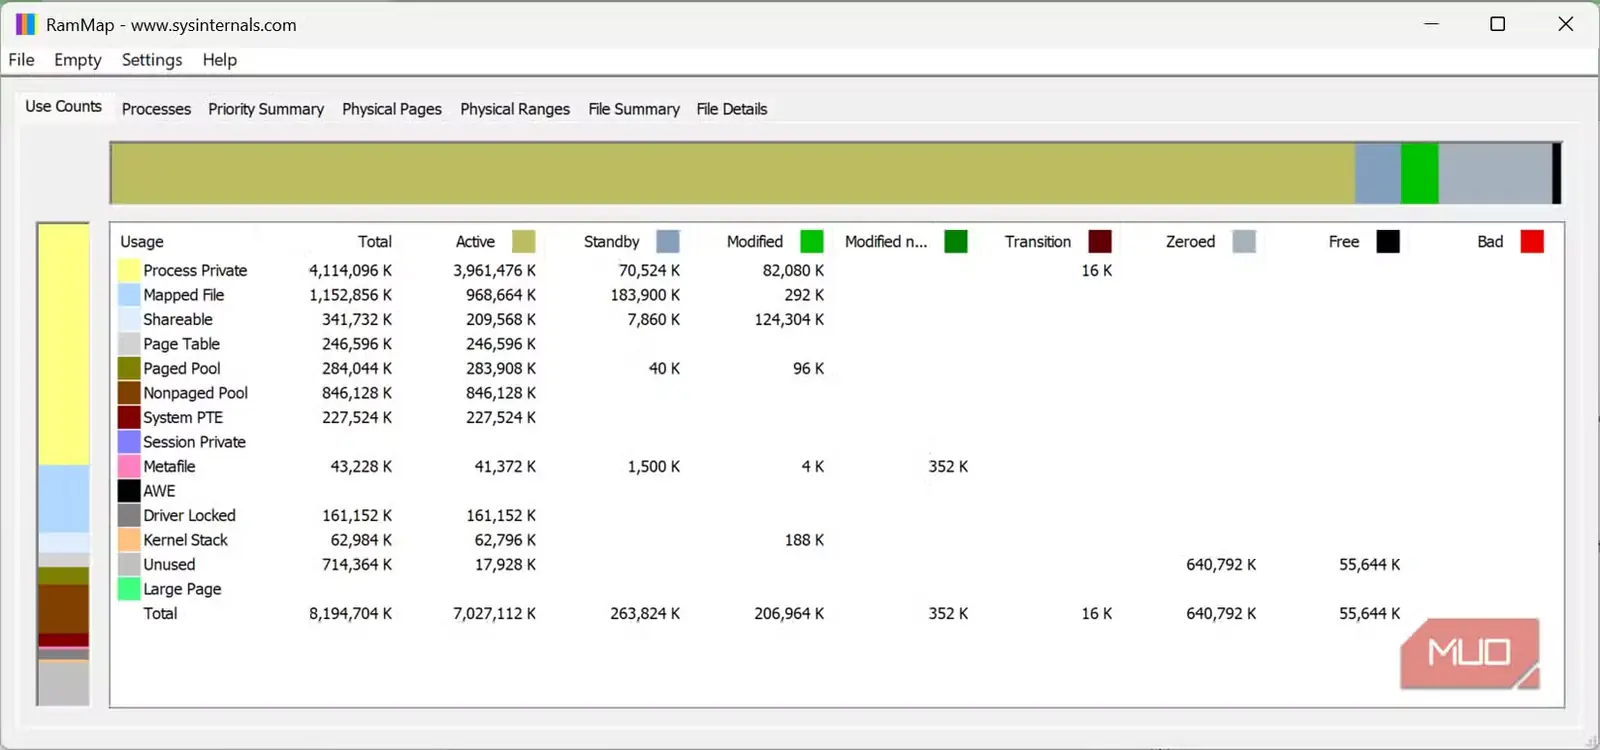Click the Standby column header label
The image size is (1600, 750).
[x=611, y=242]
